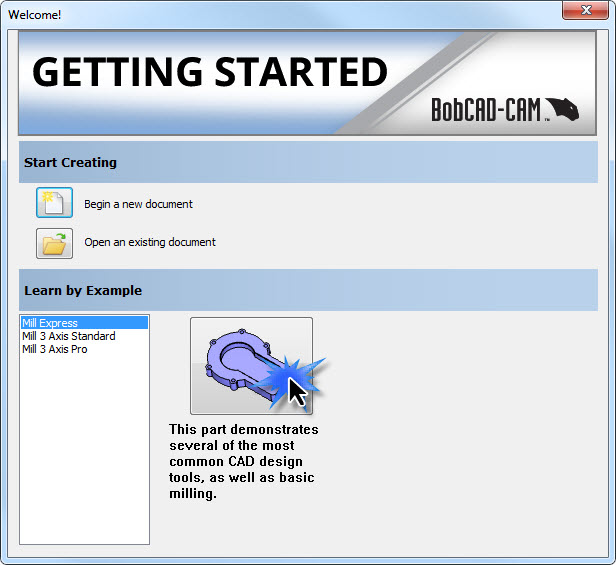Choose Mill 3 Axis Pro example
This screenshot has height=565, width=616.
click(84, 349)
